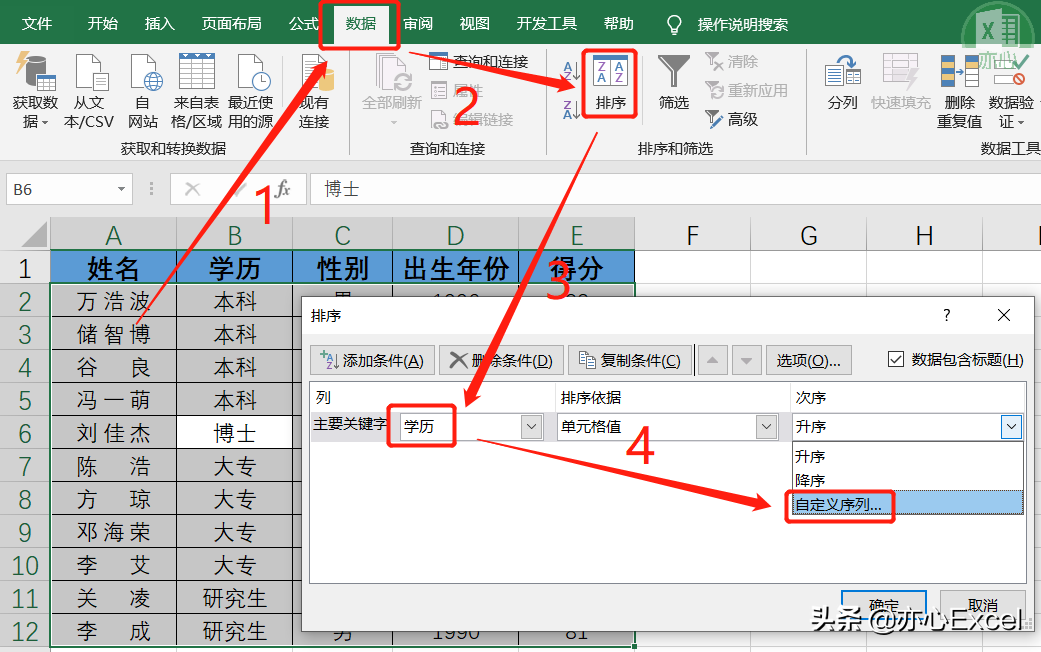Switch to the 数据 tab
1041x652 pixels.
click(x=360, y=24)
